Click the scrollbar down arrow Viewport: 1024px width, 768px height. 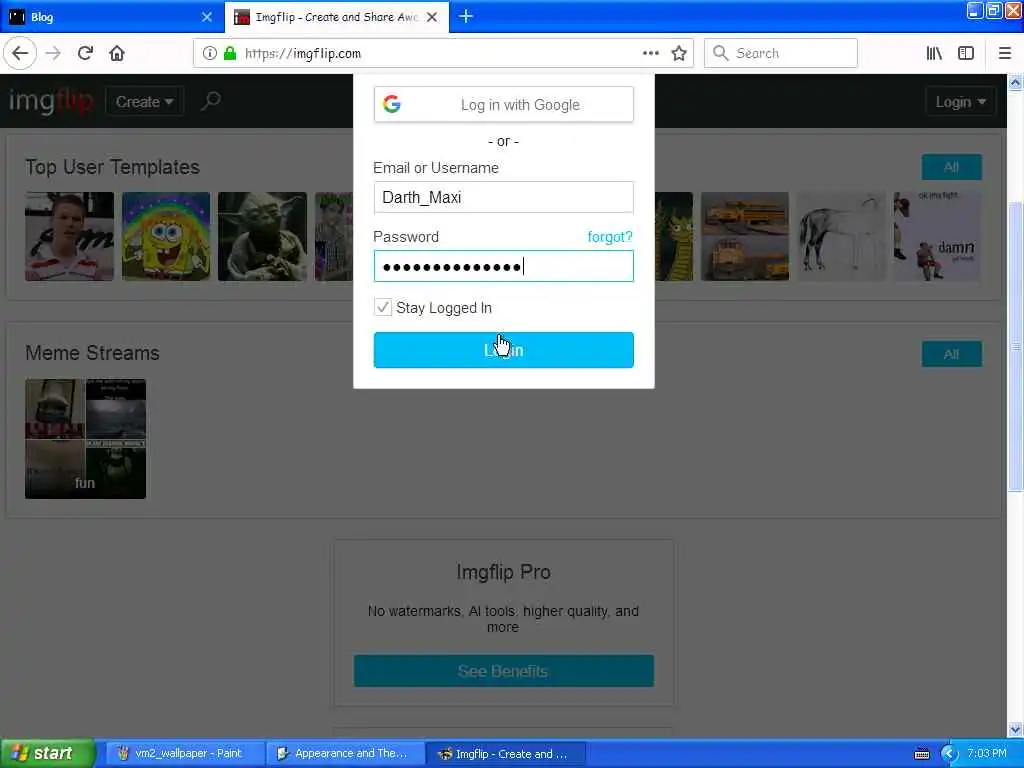coord(1015,729)
